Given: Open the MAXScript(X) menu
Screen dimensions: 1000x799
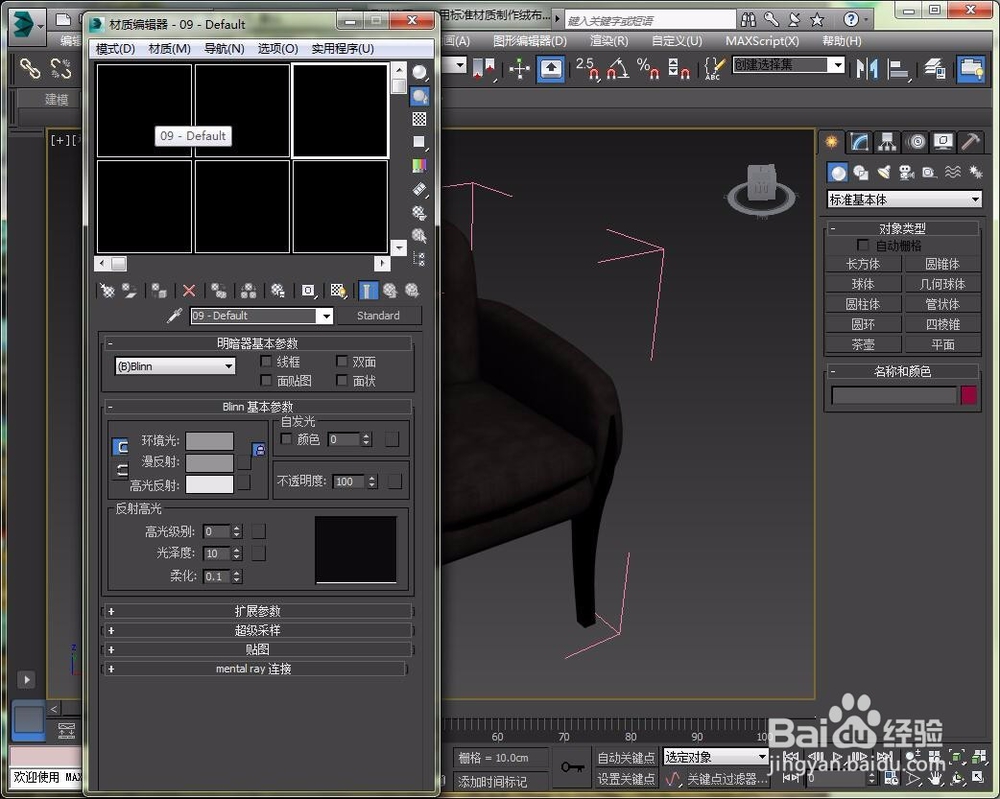Looking at the screenshot, I should [761, 41].
